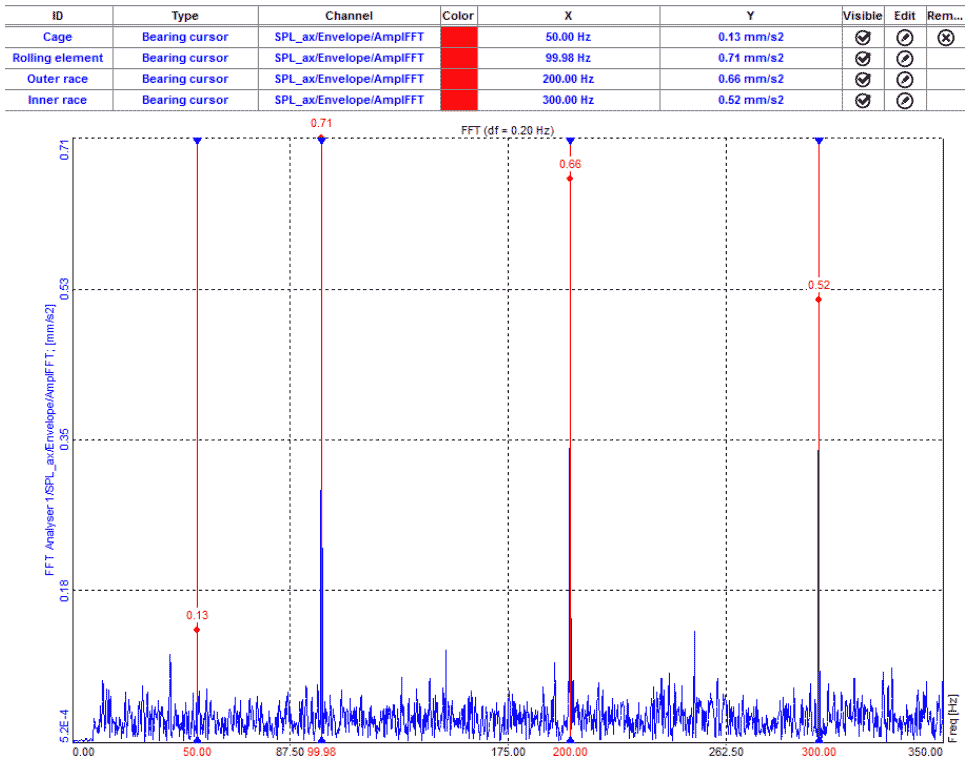Remove the Cage bearing cursor
The image size is (968, 770).
tap(946, 37)
